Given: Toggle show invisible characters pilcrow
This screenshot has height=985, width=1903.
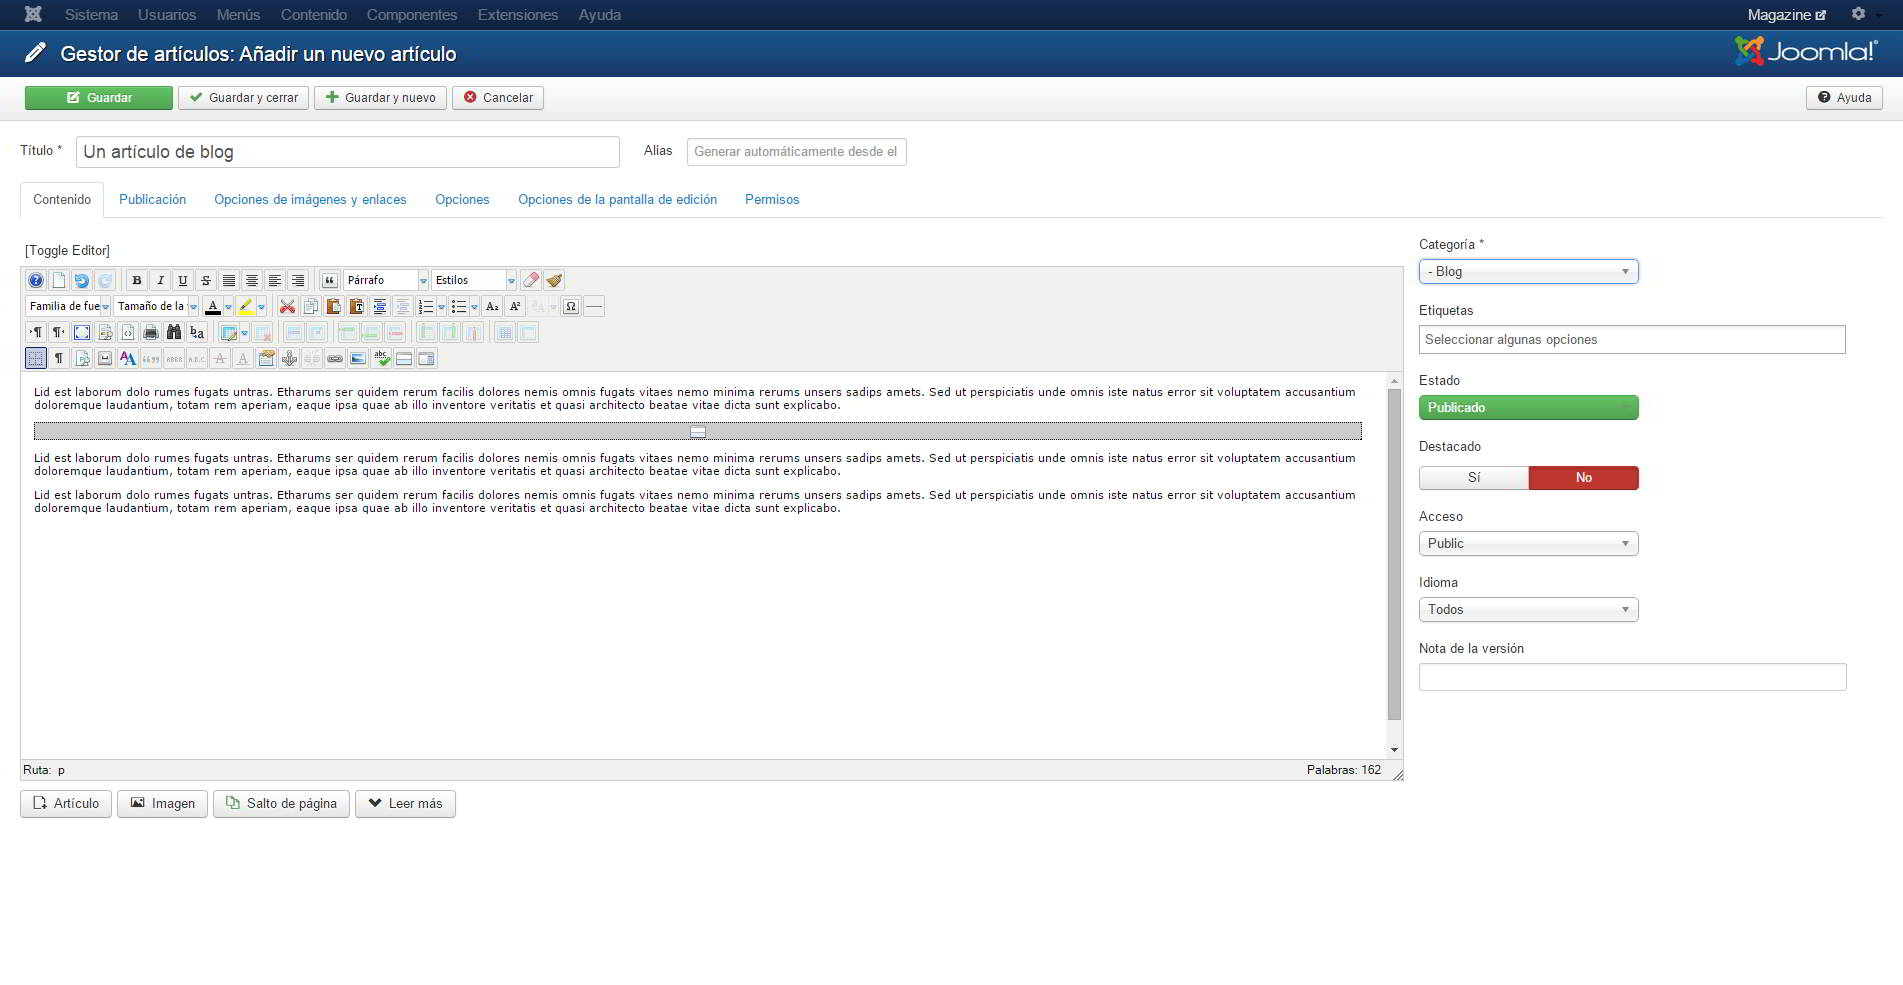Looking at the screenshot, I should [x=58, y=358].
